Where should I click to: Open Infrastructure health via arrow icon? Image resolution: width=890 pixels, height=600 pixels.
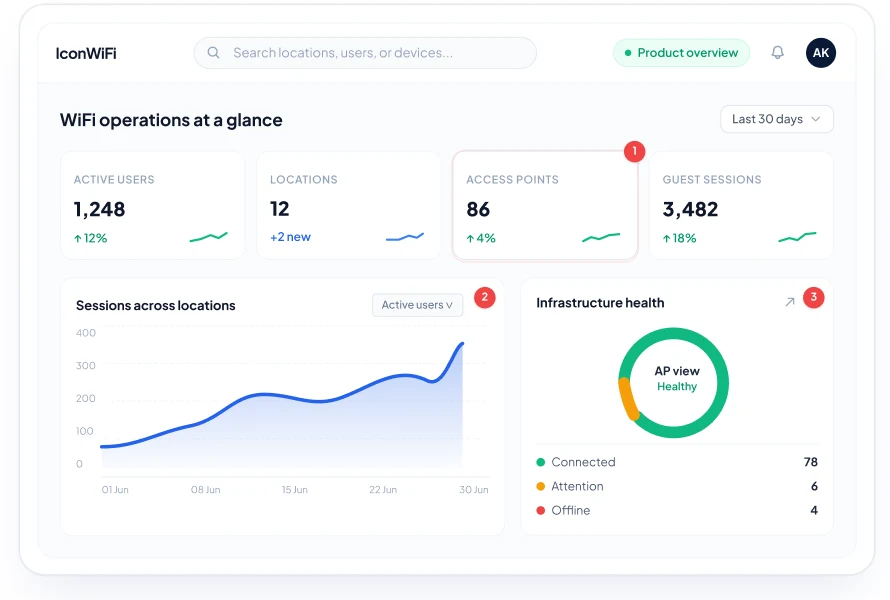790,302
